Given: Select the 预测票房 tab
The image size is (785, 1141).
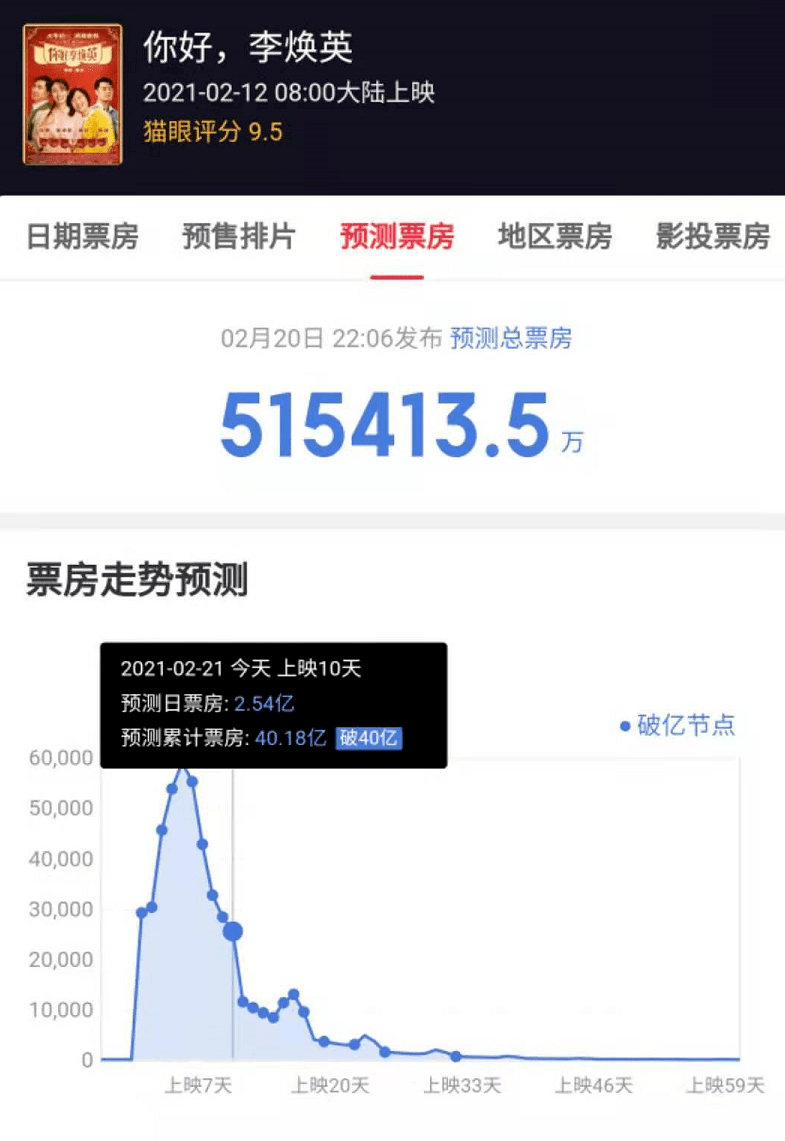Looking at the screenshot, I should click(x=397, y=236).
